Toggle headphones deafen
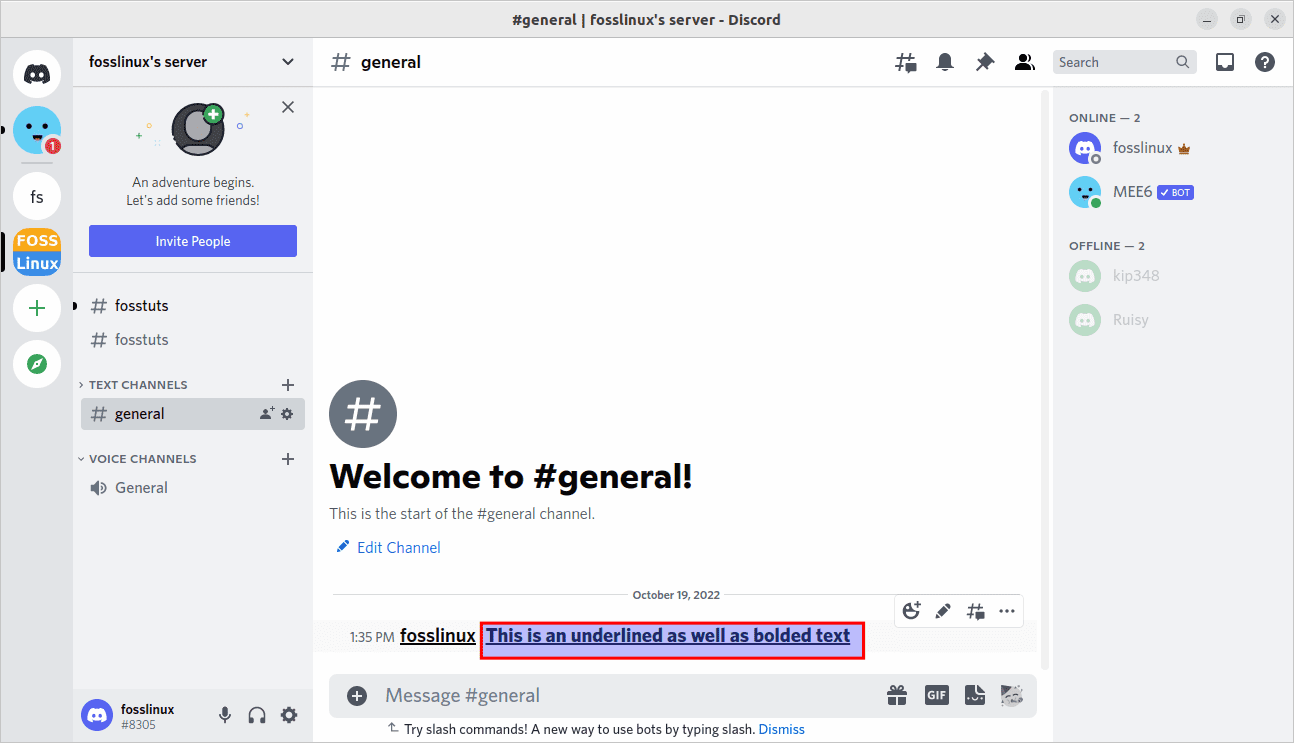The height and width of the screenshot is (743, 1294). pos(257,715)
